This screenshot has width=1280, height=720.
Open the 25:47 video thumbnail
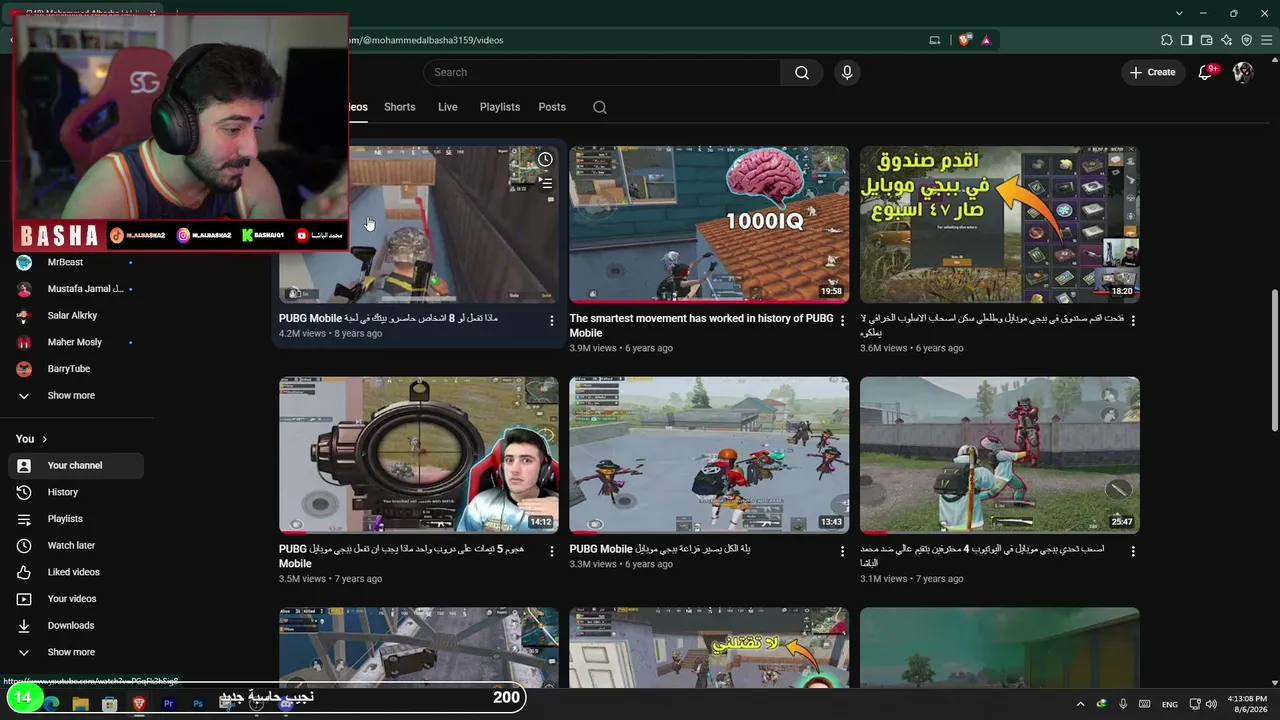coord(1000,455)
